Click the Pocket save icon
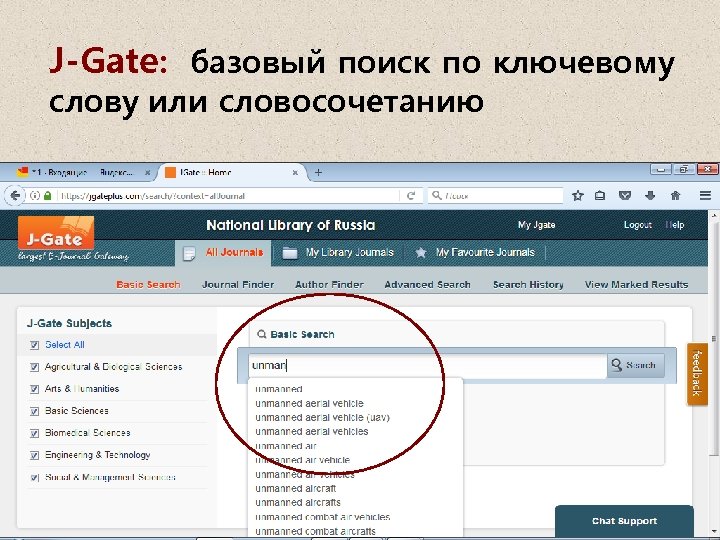Viewport: 720px width, 540px height. click(x=624, y=196)
